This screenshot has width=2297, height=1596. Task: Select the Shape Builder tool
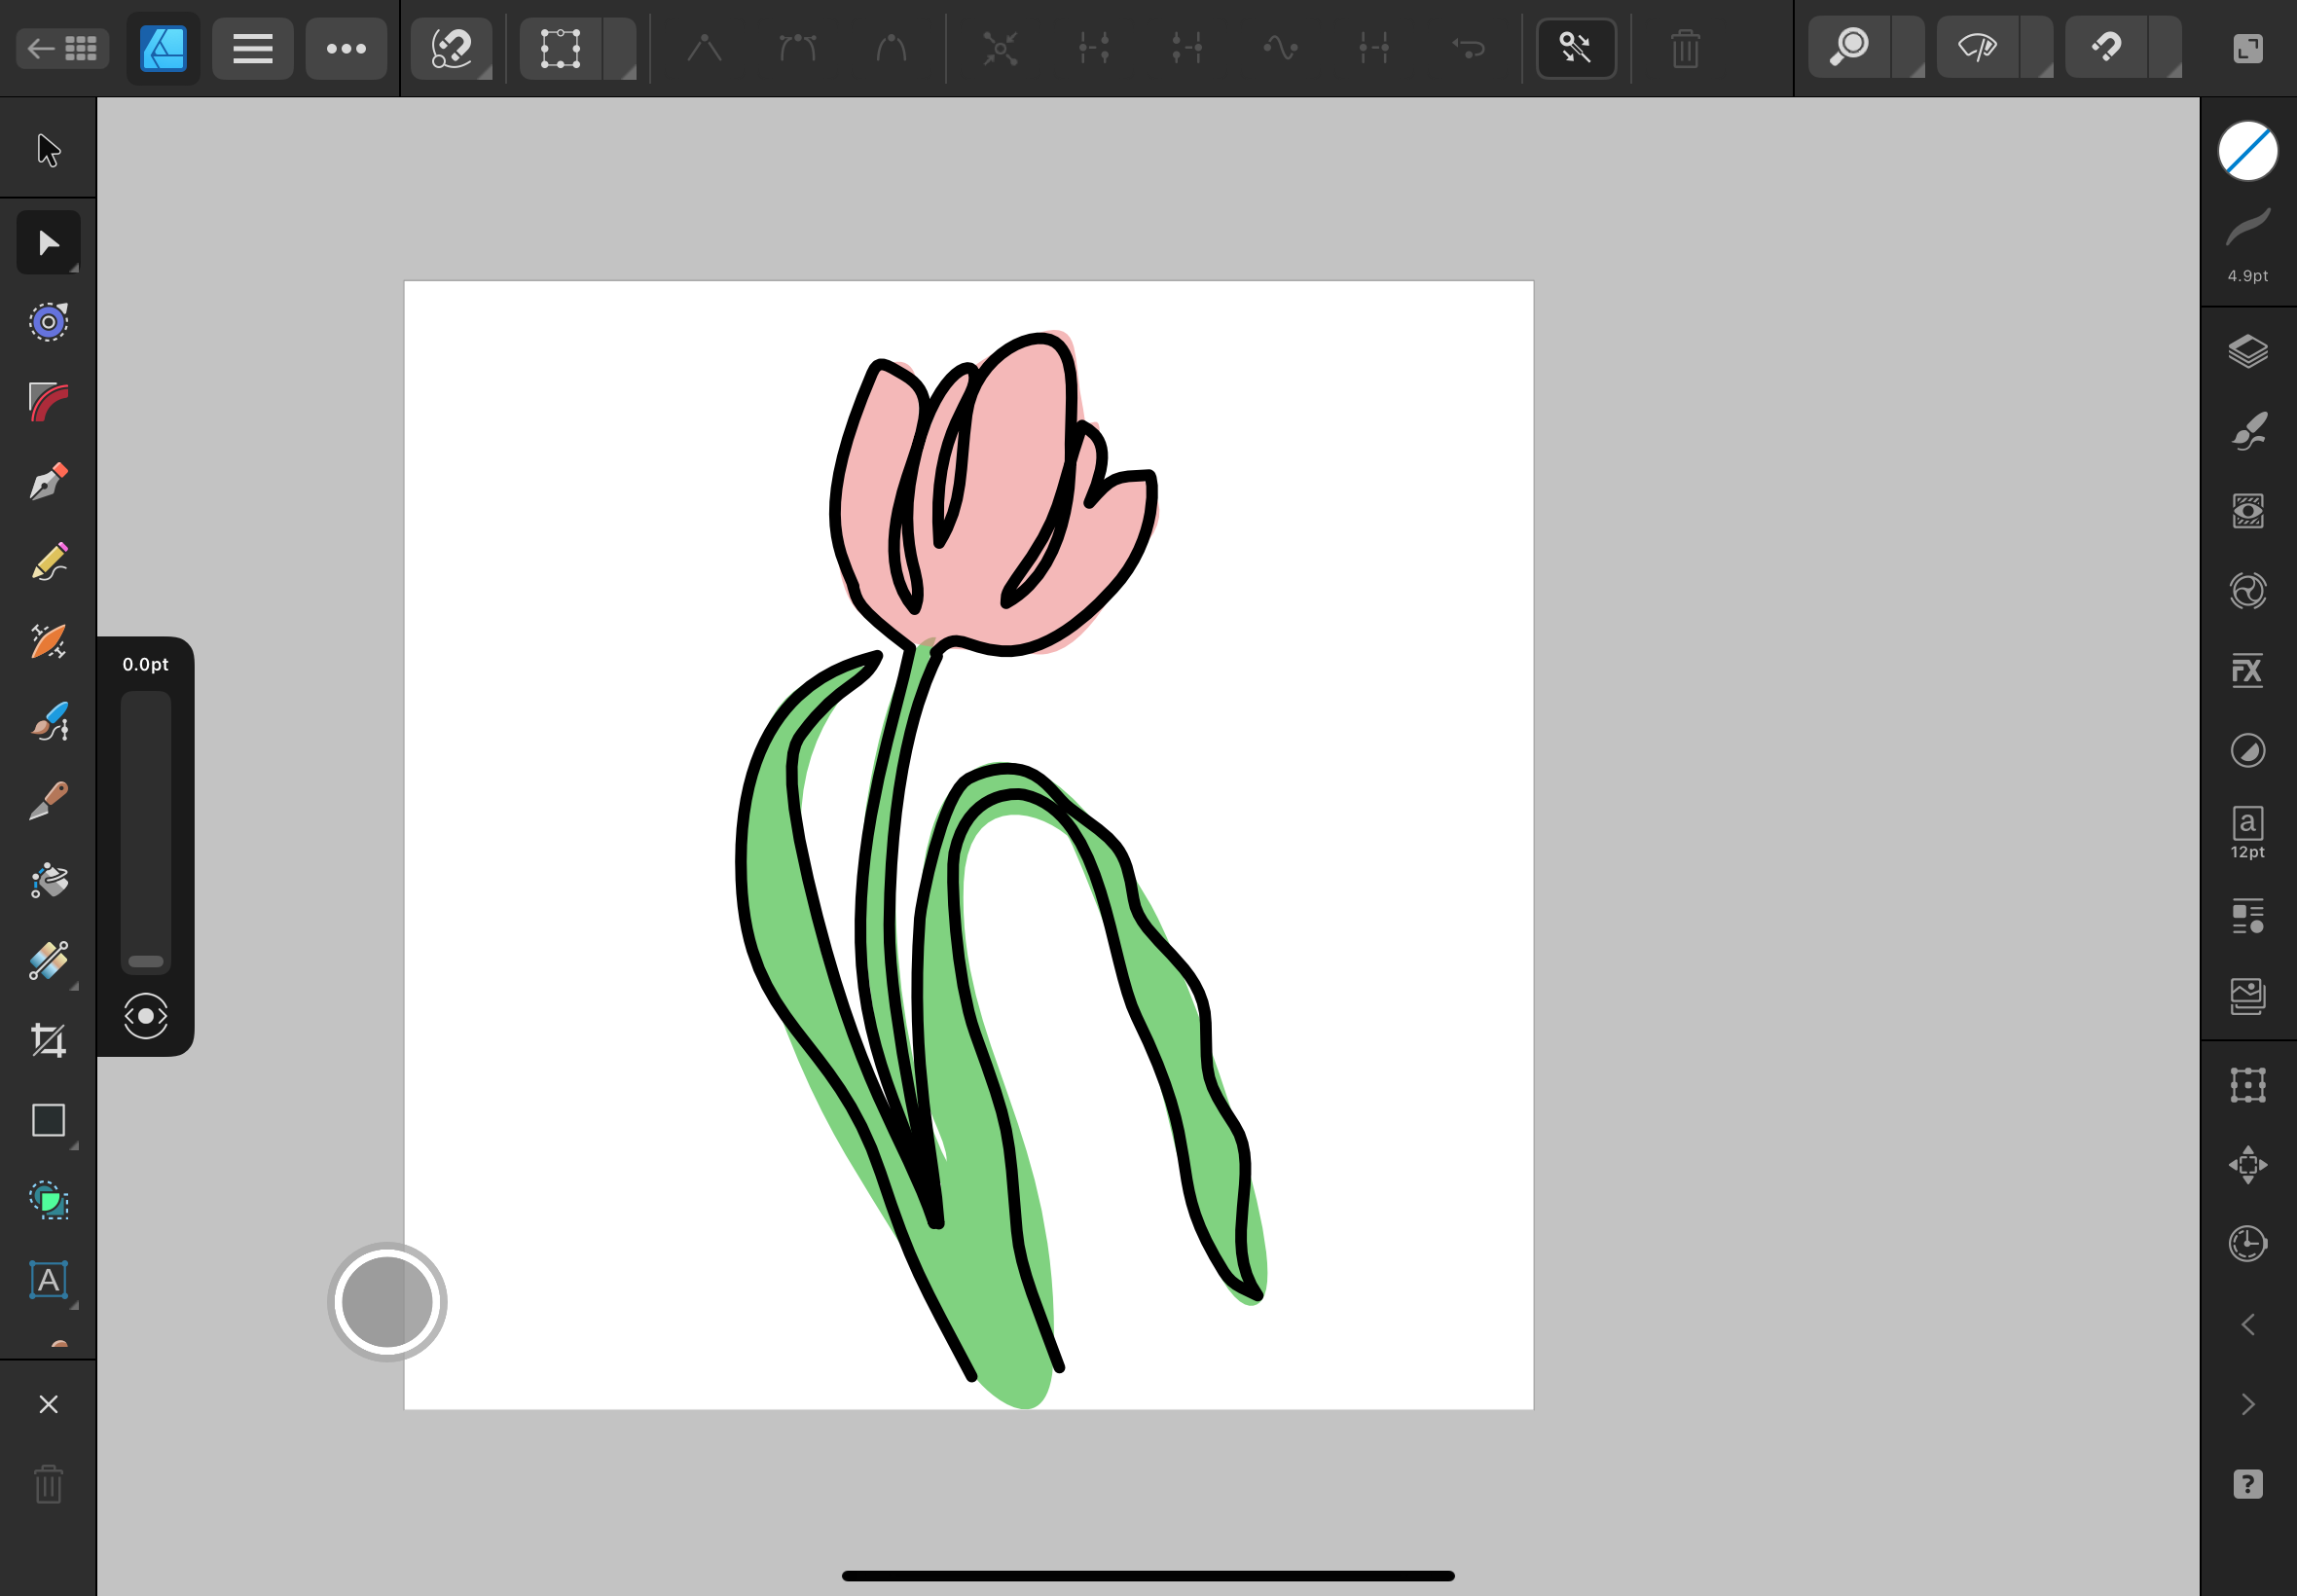coord(48,1200)
